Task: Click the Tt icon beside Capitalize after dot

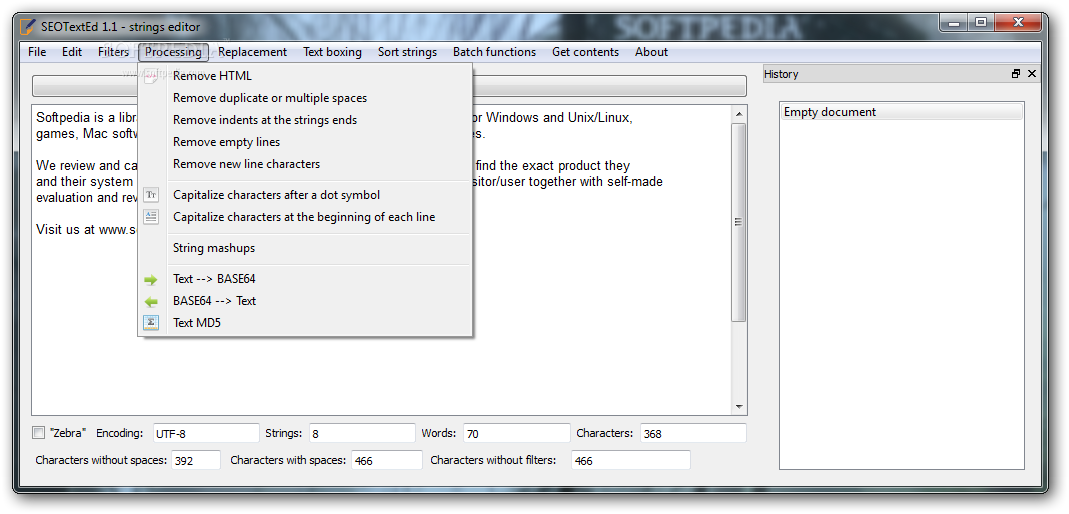Action: click(x=151, y=195)
